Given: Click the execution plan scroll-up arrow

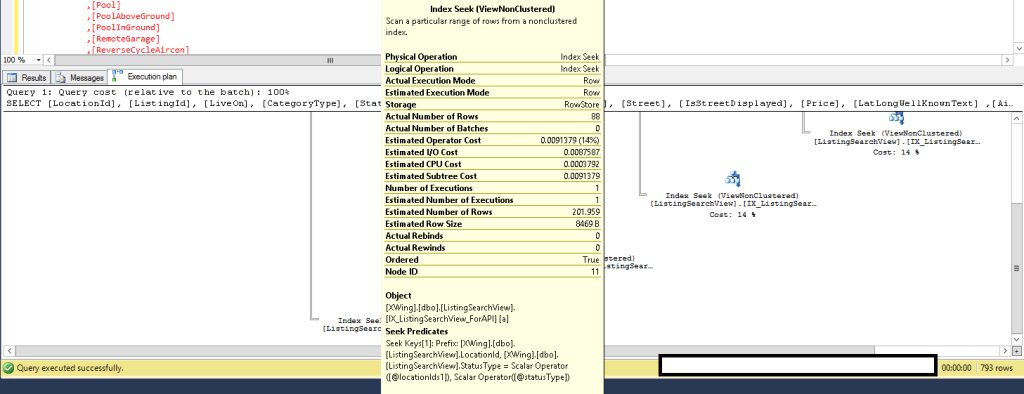Looking at the screenshot, I should pos(1017,118).
